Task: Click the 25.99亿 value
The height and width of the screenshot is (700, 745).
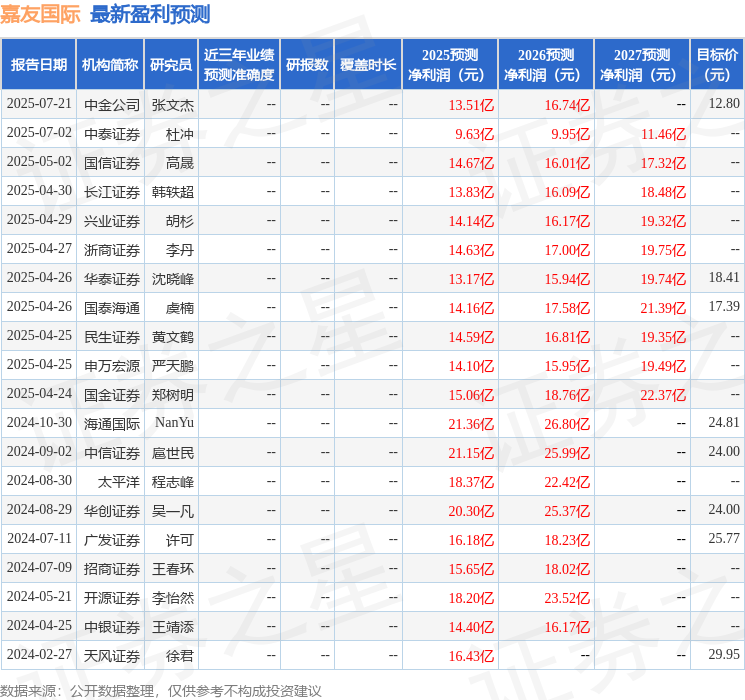Action: tap(567, 453)
